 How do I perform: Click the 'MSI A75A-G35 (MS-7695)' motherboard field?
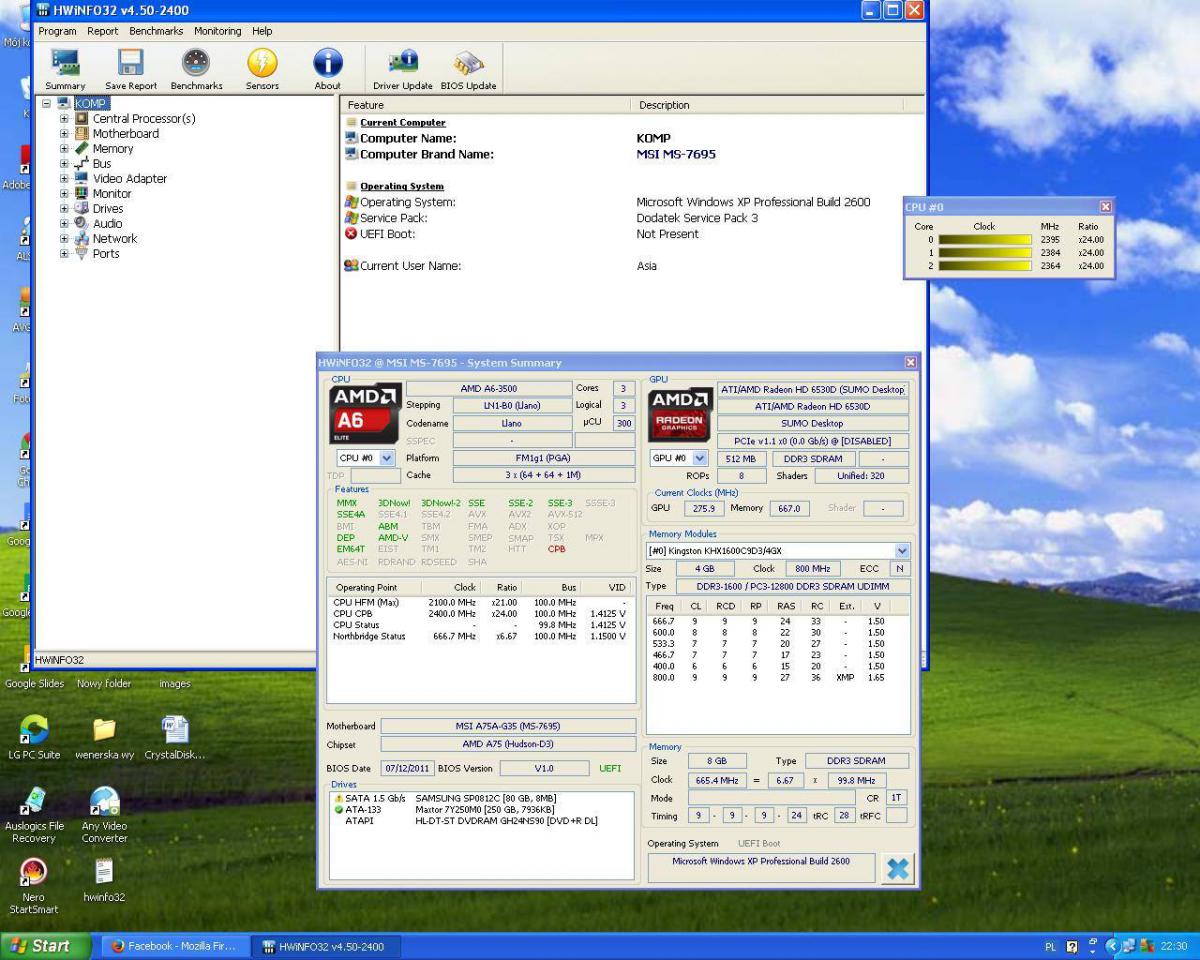pyautogui.click(x=508, y=726)
